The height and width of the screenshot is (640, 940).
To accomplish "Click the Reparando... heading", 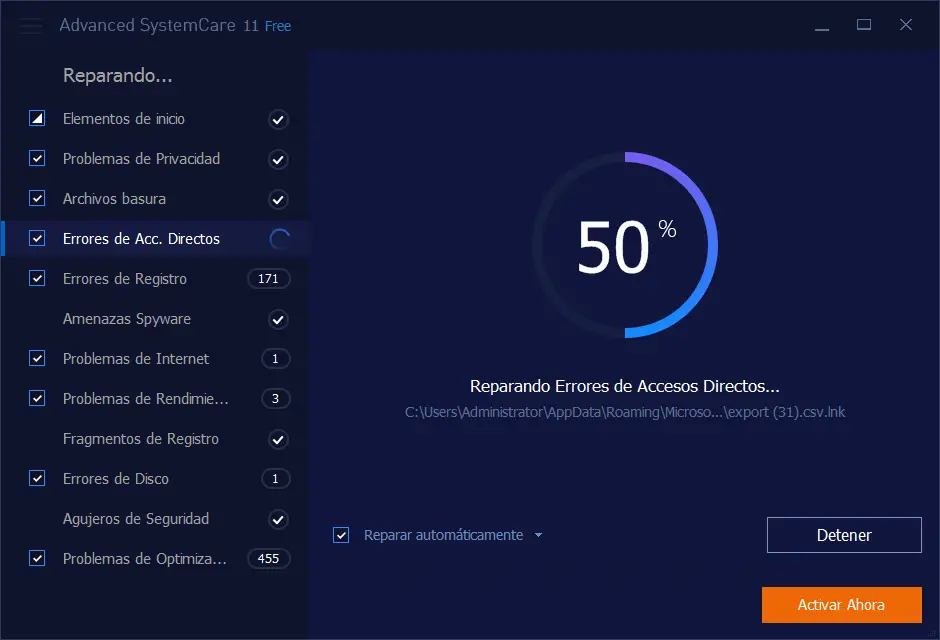I will 118,76.
